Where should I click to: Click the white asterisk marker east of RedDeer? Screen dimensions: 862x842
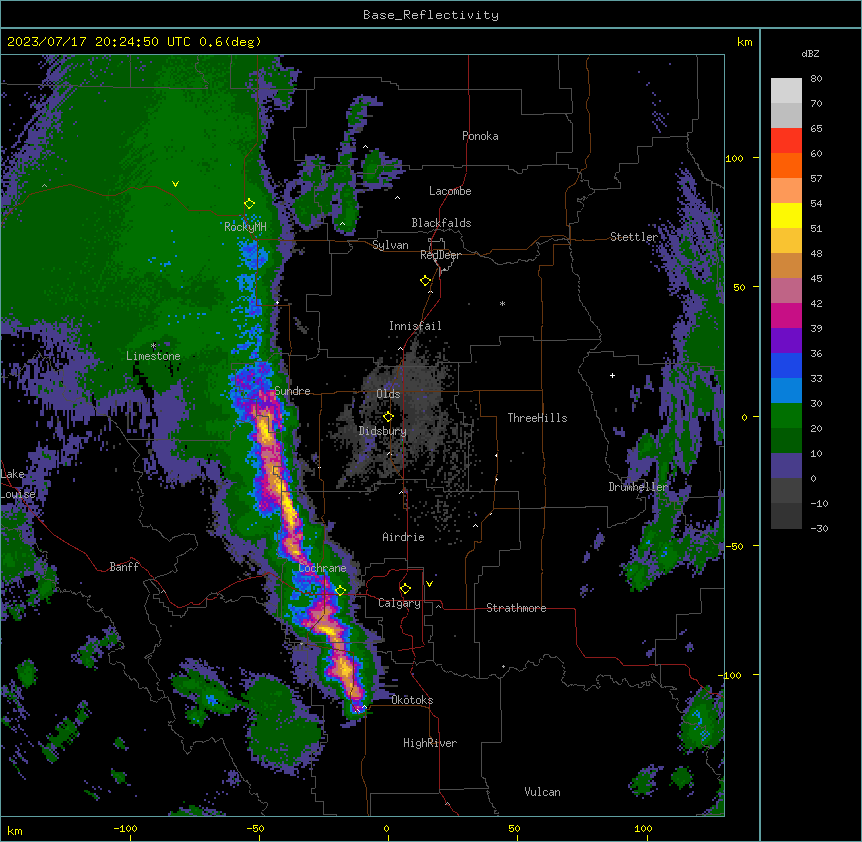coord(502,303)
